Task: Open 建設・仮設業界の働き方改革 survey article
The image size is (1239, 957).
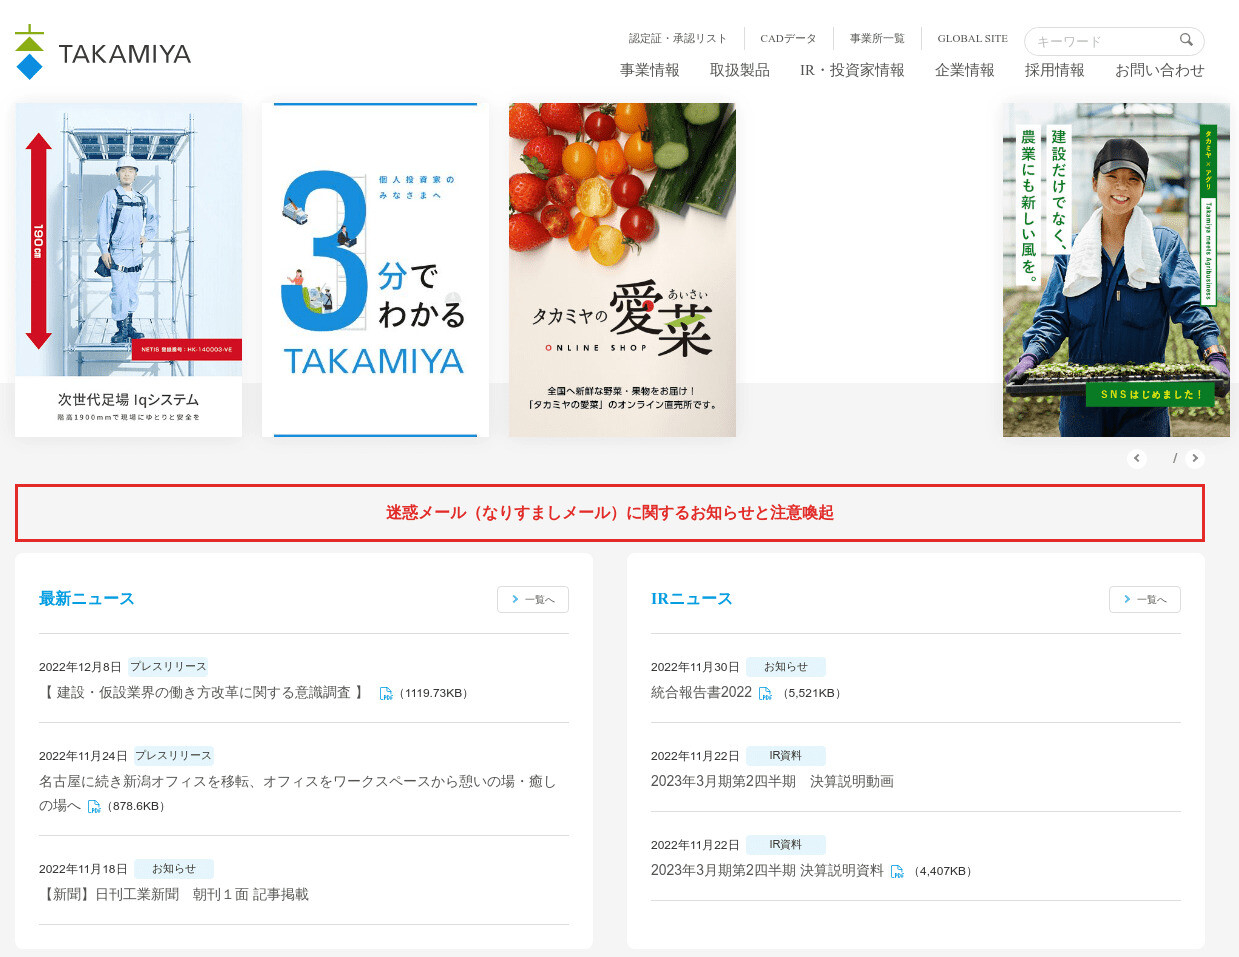Action: coord(204,692)
